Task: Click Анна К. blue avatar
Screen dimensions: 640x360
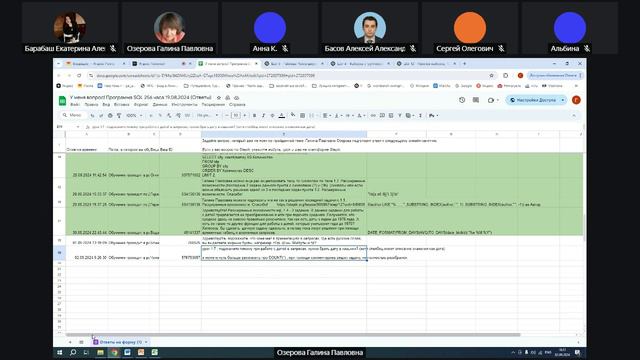Action: (x=270, y=27)
